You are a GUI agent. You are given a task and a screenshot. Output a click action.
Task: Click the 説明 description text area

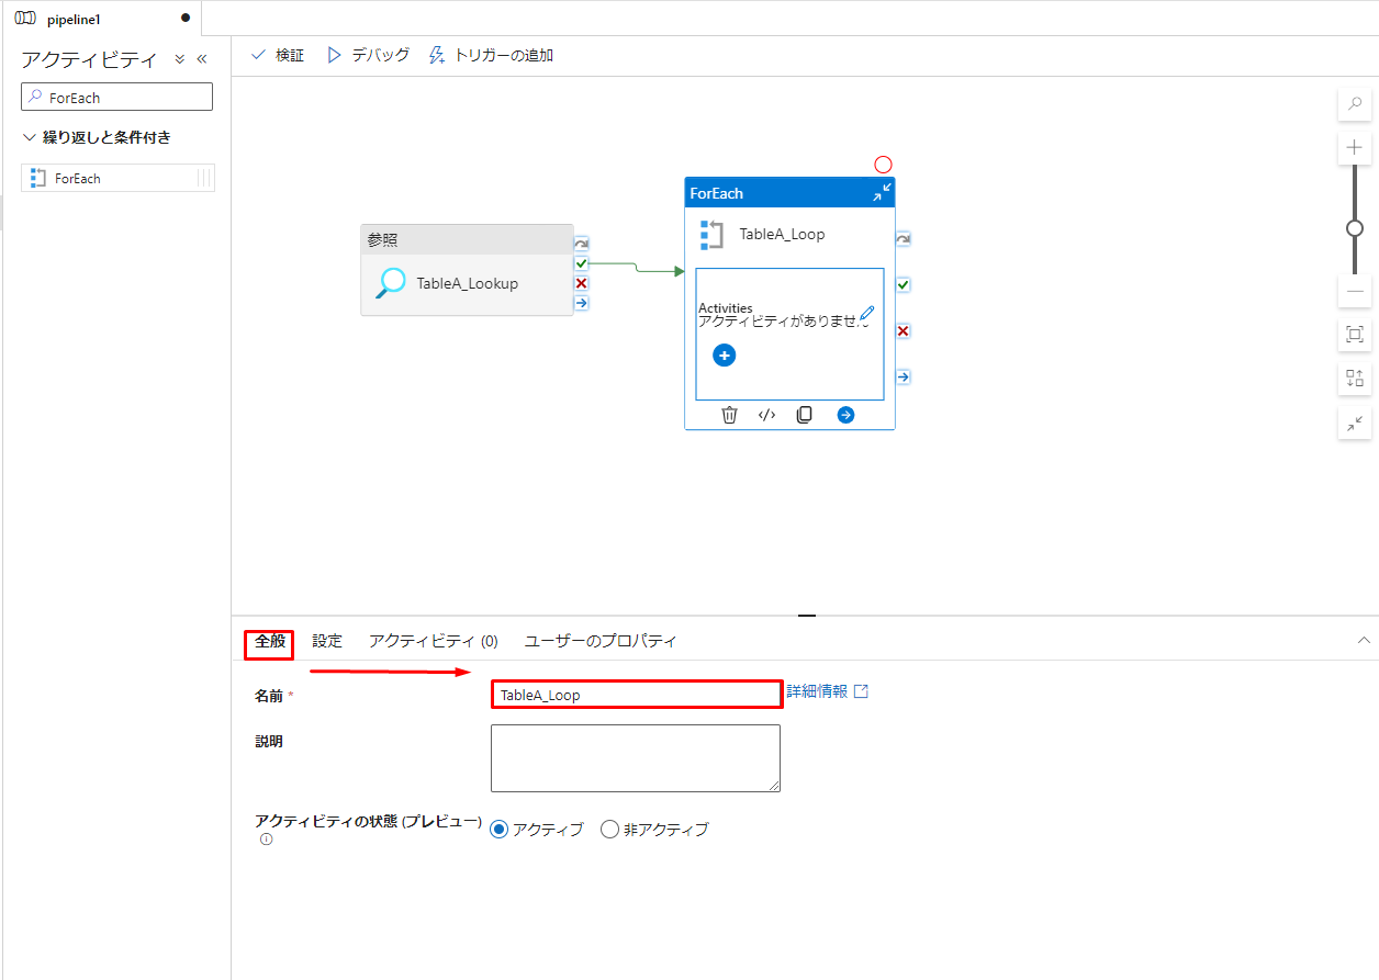(636, 758)
